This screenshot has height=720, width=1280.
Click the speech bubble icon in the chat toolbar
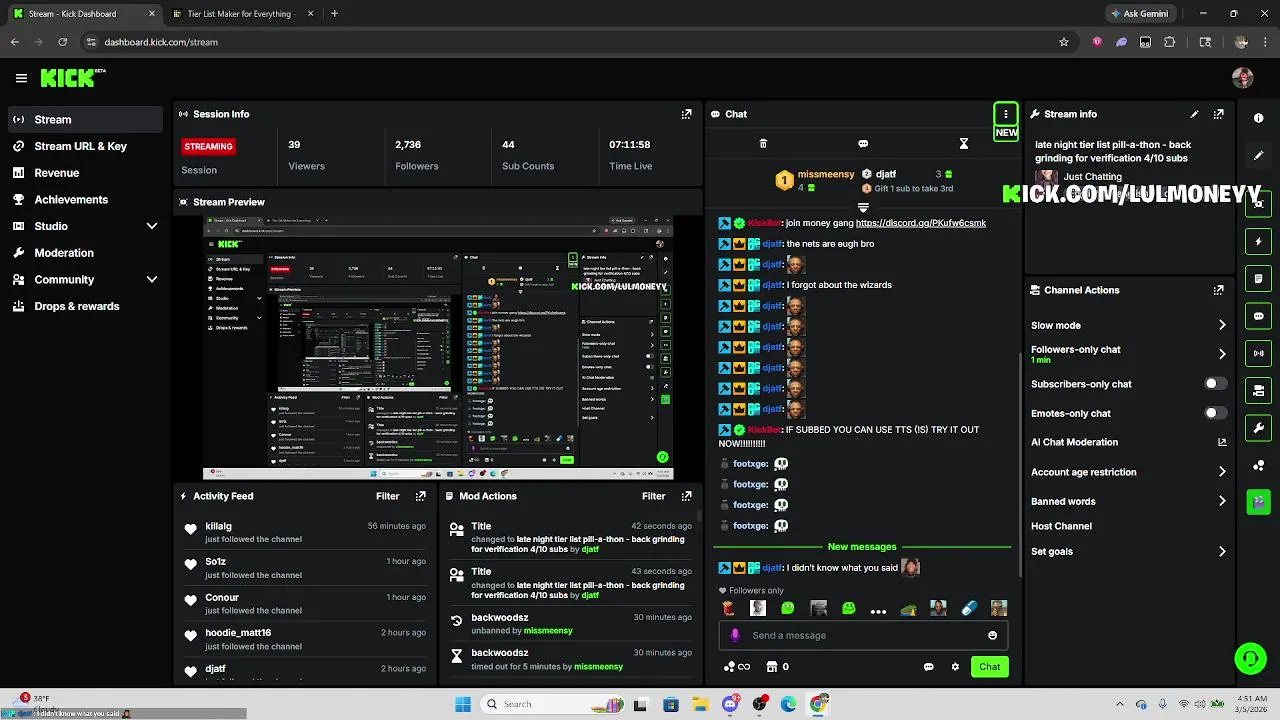[x=863, y=144]
